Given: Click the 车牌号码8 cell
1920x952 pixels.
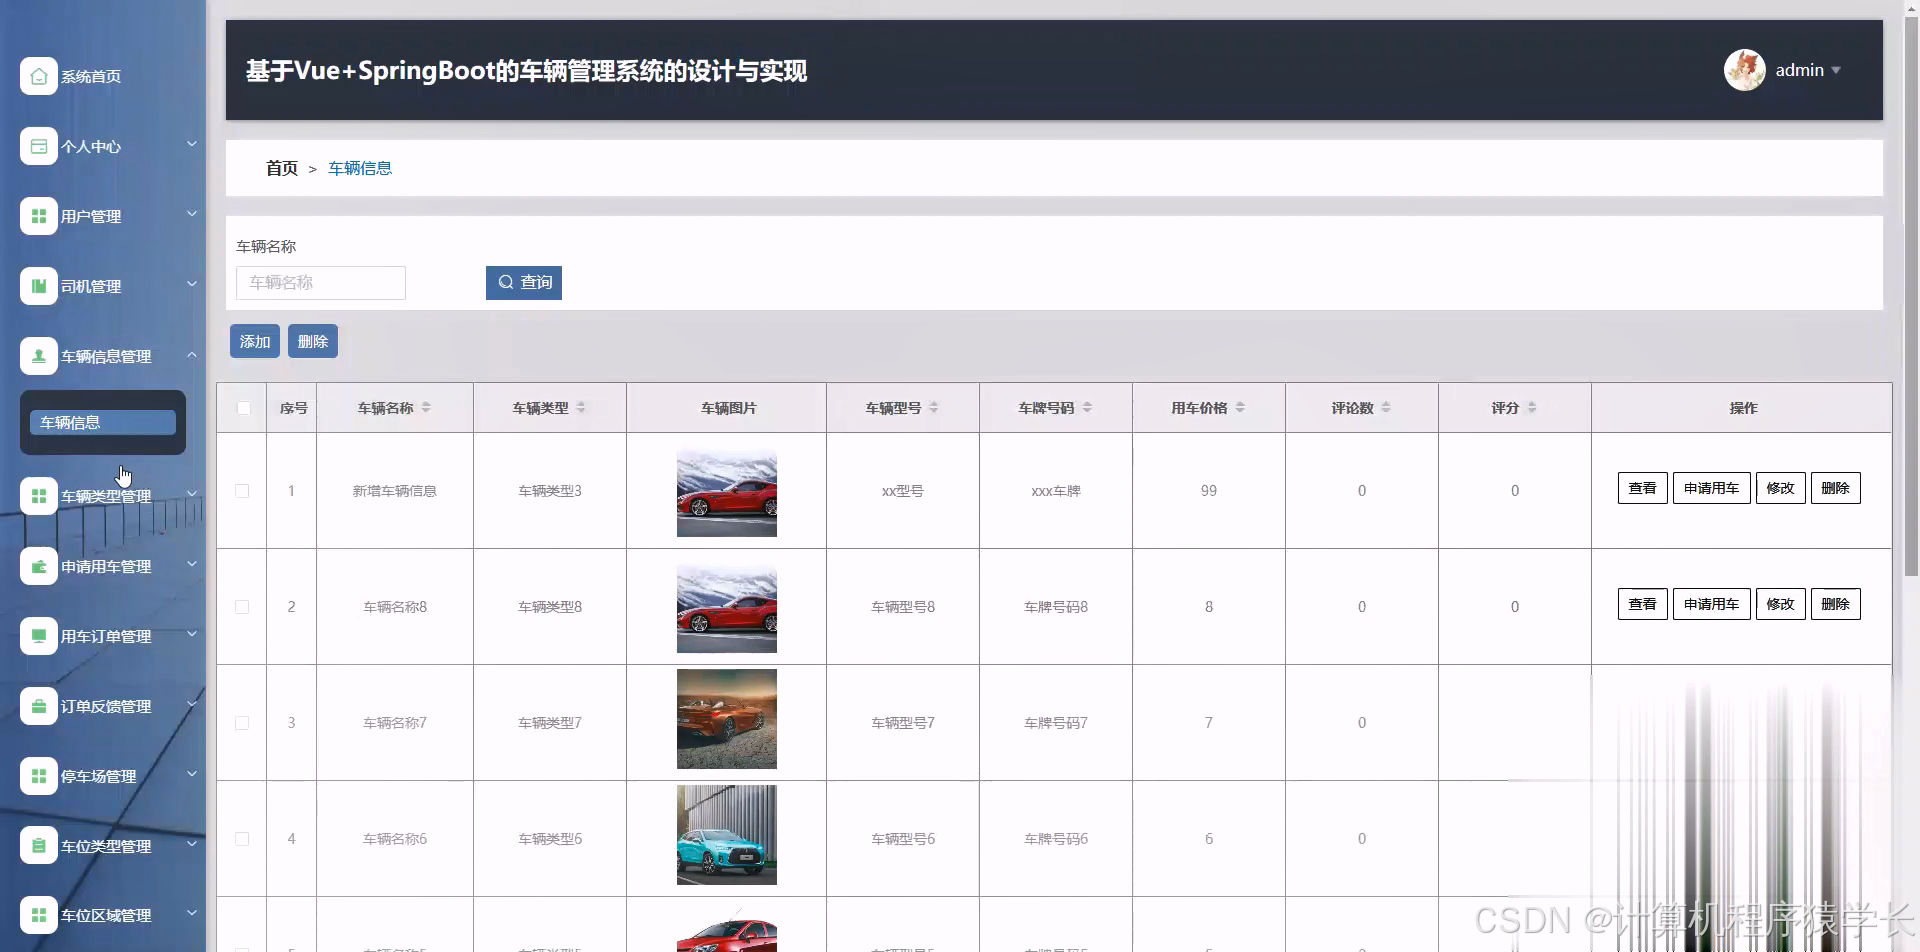Looking at the screenshot, I should 1056,607.
